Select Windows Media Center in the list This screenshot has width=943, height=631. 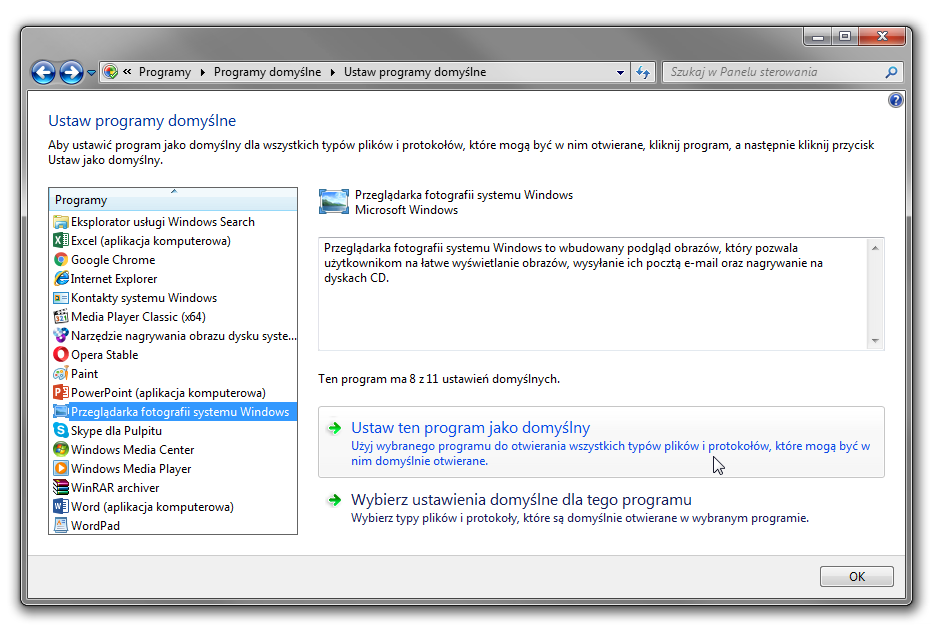(x=173, y=449)
